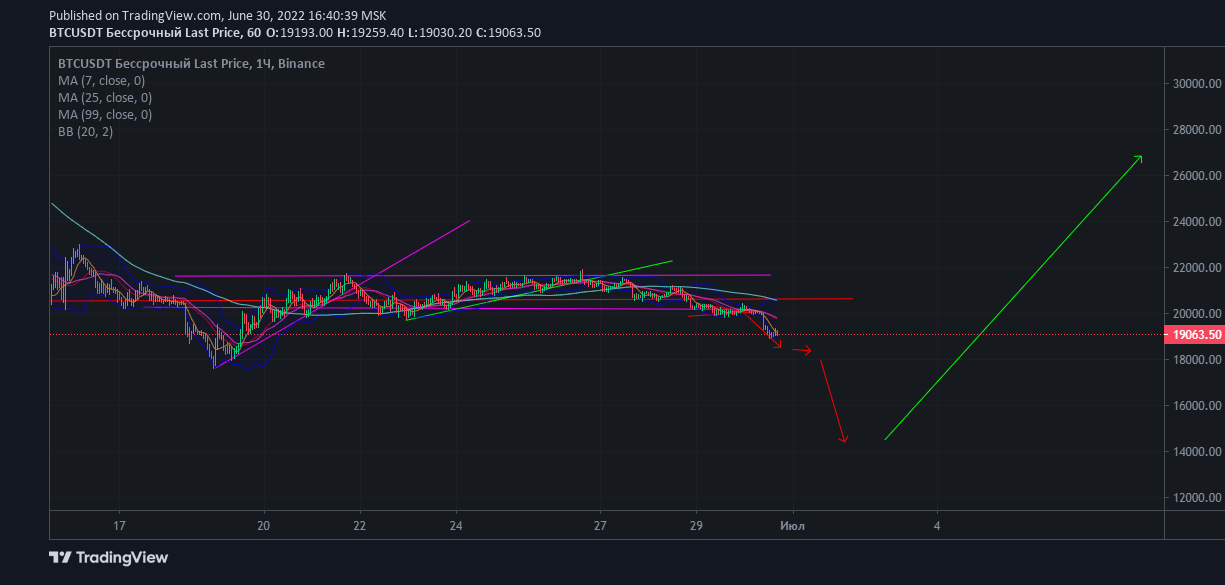Select the MA (25, close, 0) indicator legend
Image resolution: width=1225 pixels, height=585 pixels.
[105, 98]
